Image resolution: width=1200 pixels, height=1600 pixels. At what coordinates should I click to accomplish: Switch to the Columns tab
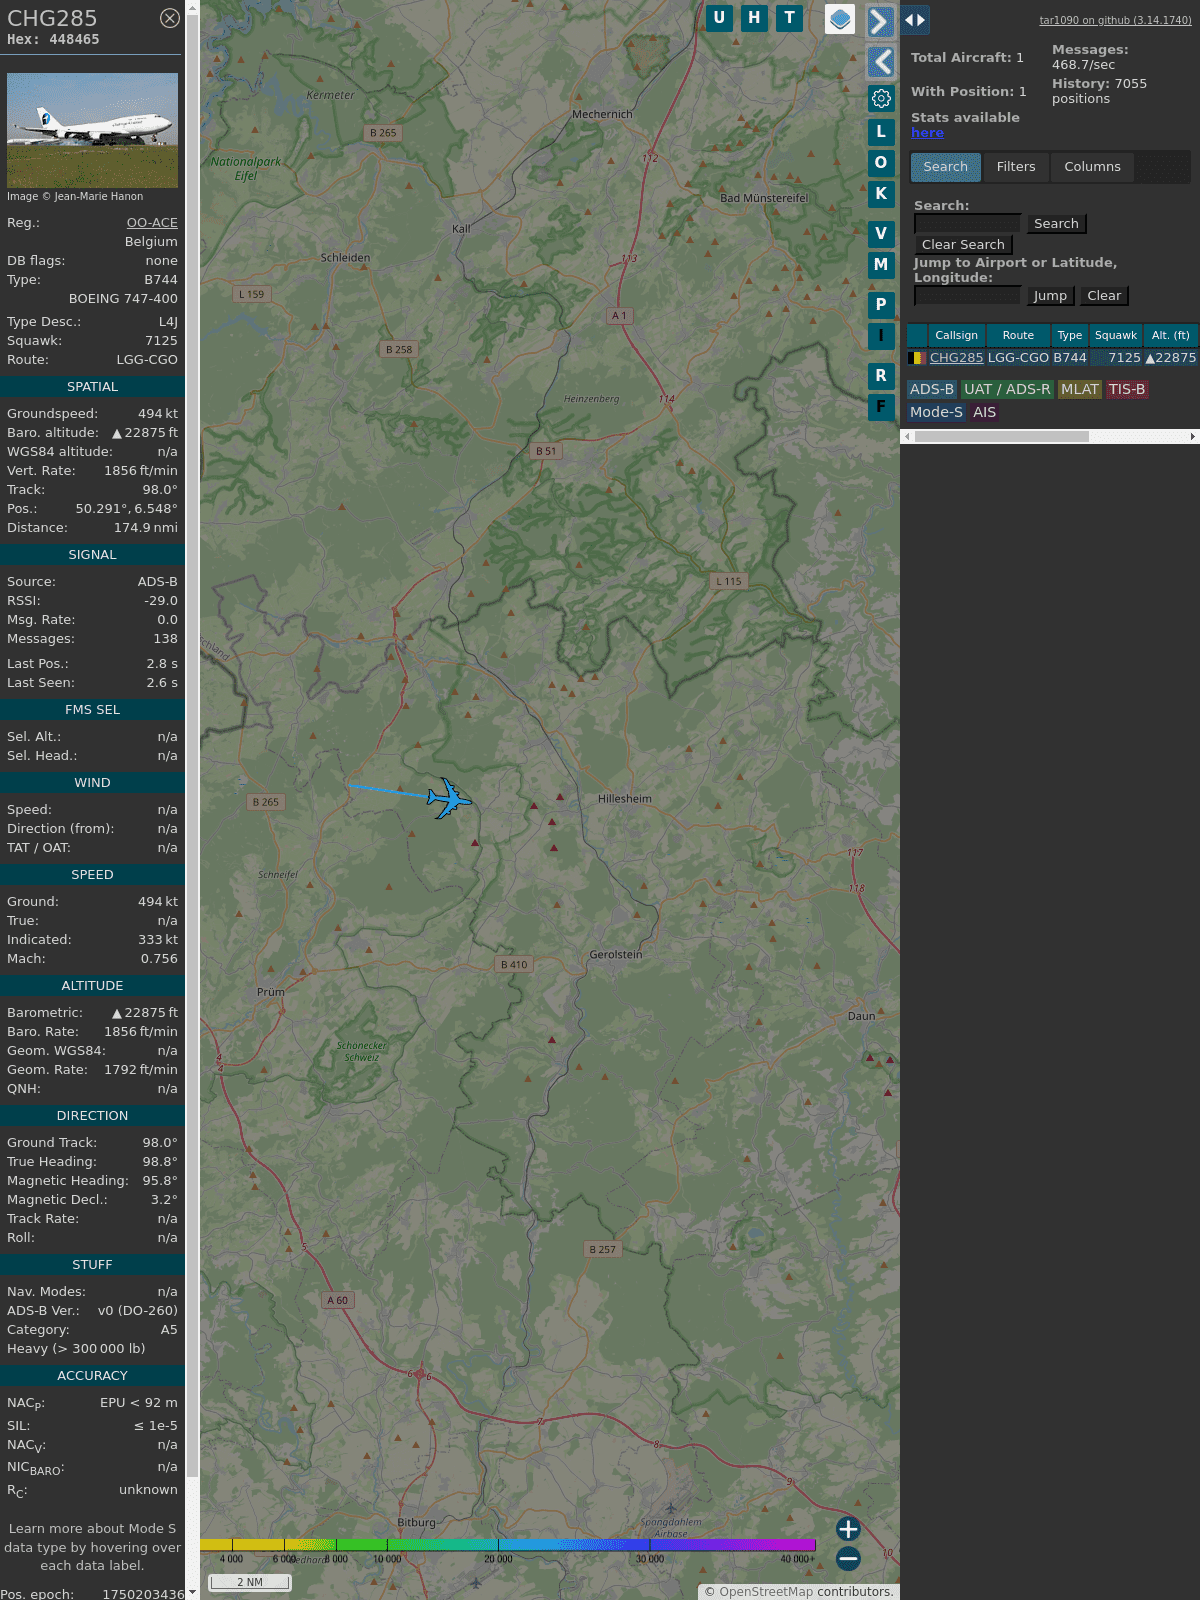(1092, 167)
